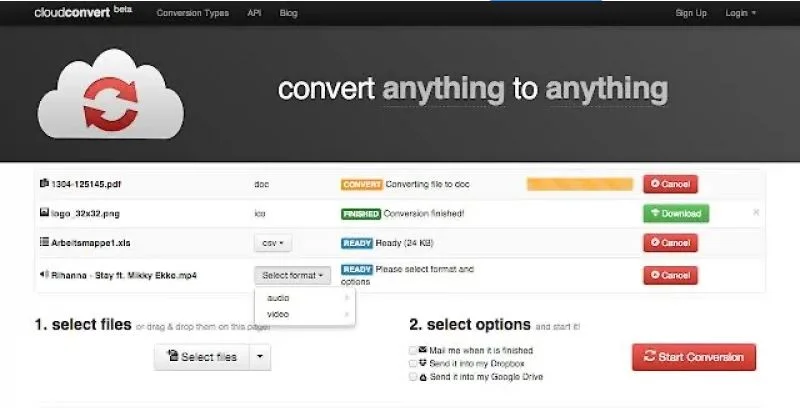The image size is (801, 408).
Task: Expand the arrow next to Select files
Action: [259, 357]
